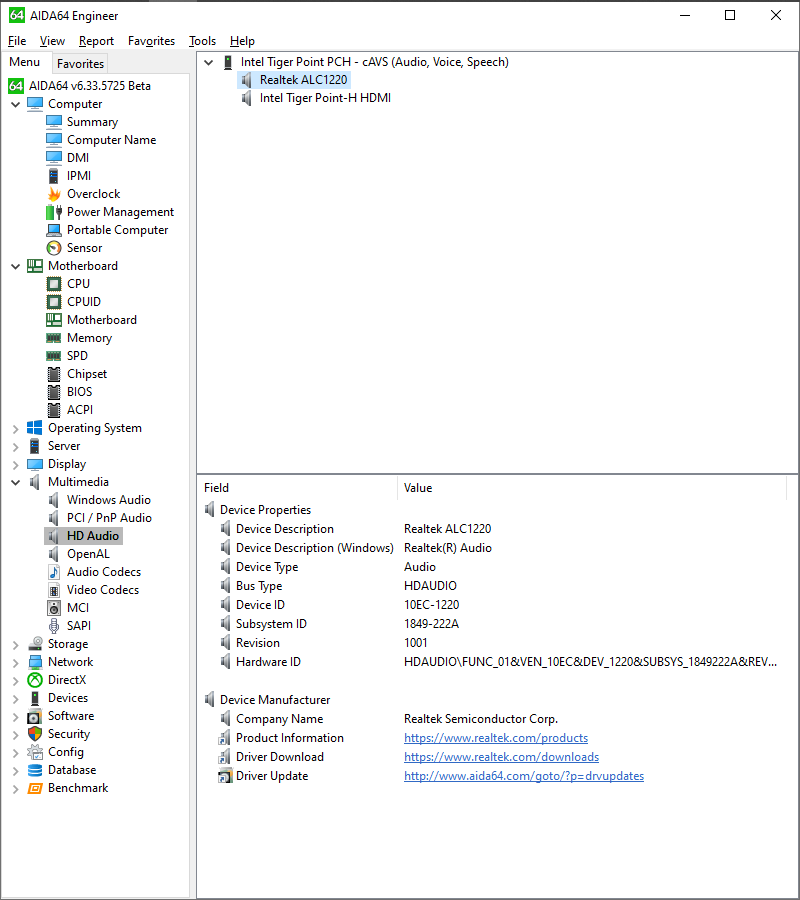Screen dimensions: 800x900
Task: Click the Database icon in tree
Action: point(35,770)
